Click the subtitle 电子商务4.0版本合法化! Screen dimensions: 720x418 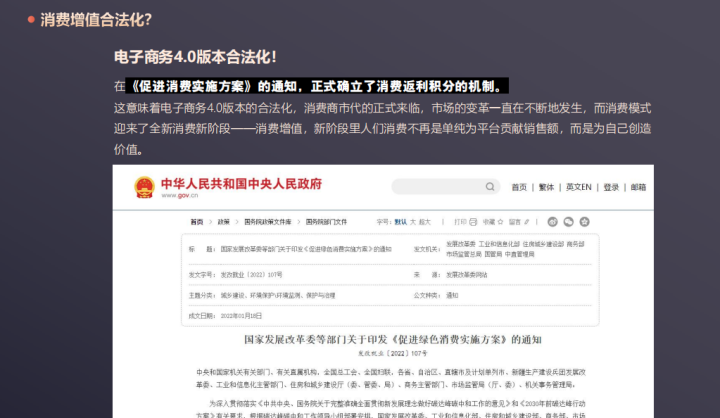pos(195,57)
